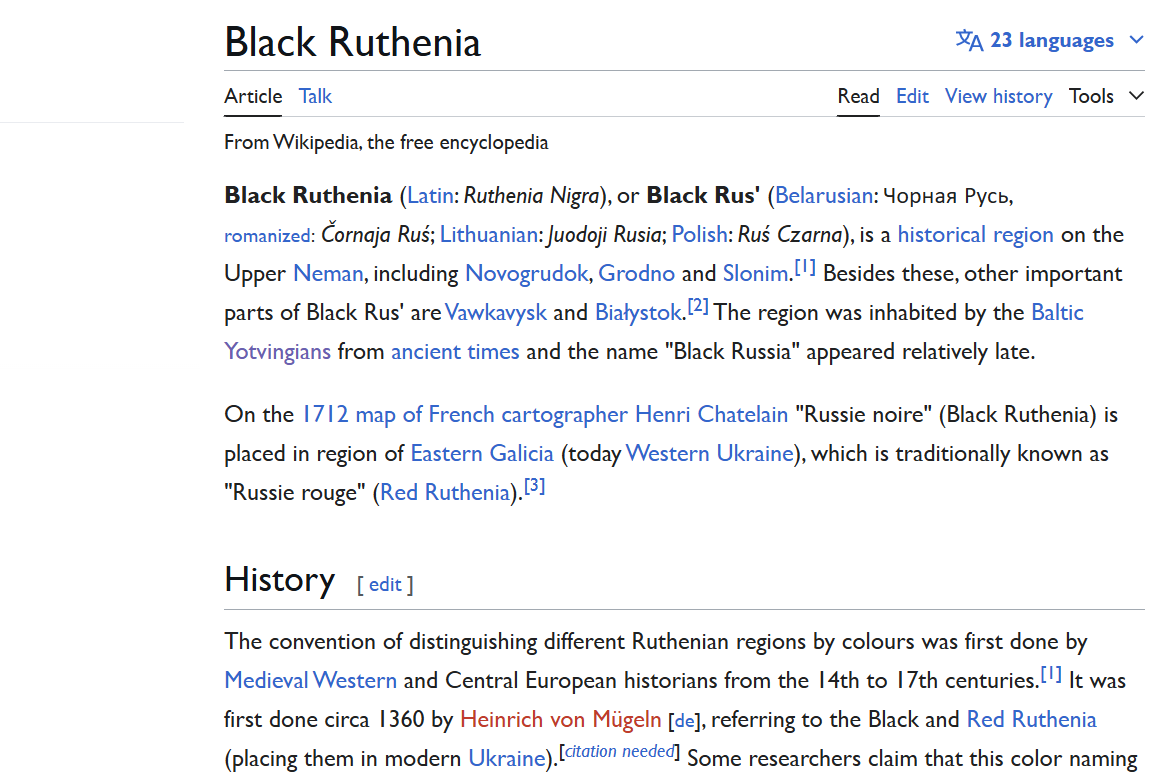Viewport: 1164px width, 784px height.
Task: Click red link Heinrich von Mügeln
Action: (560, 720)
